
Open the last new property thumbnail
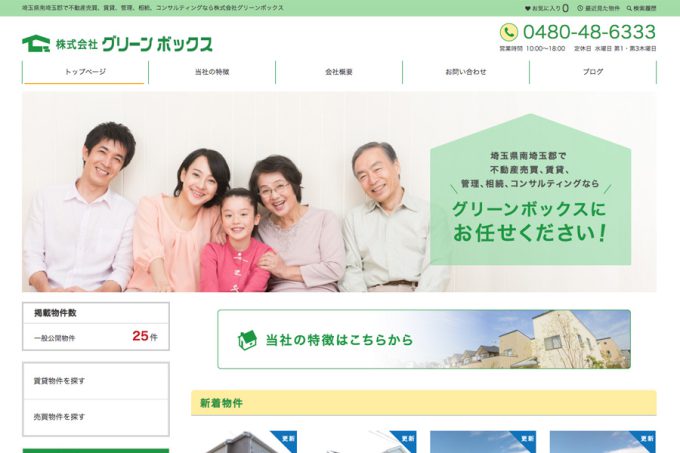point(602,442)
